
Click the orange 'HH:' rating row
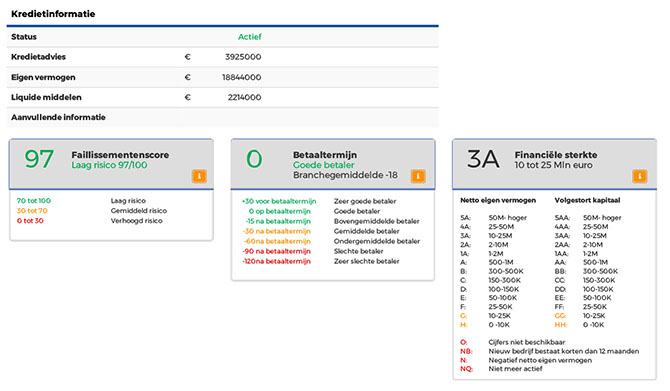pos(579,325)
